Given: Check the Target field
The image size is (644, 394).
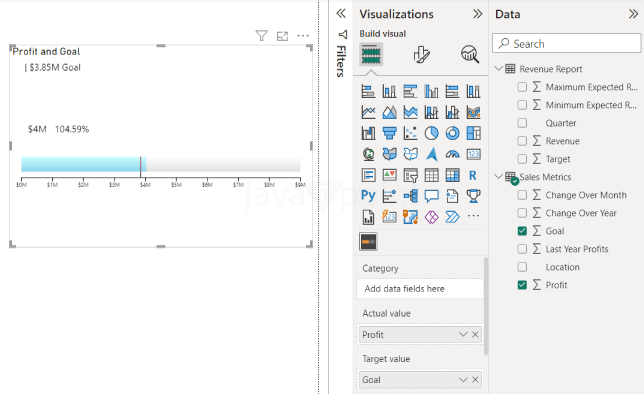Looking at the screenshot, I should pos(522,159).
